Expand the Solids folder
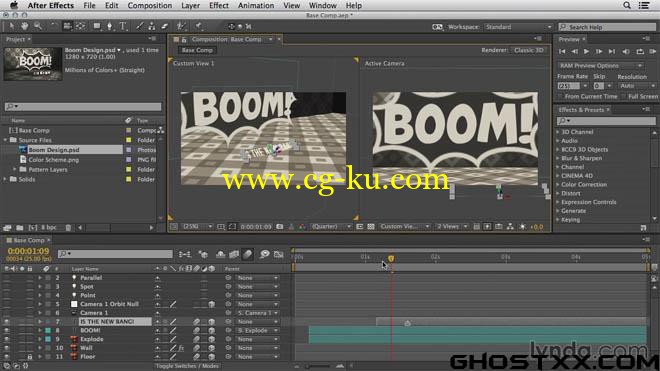This screenshot has width=660, height=371. coord(5,179)
